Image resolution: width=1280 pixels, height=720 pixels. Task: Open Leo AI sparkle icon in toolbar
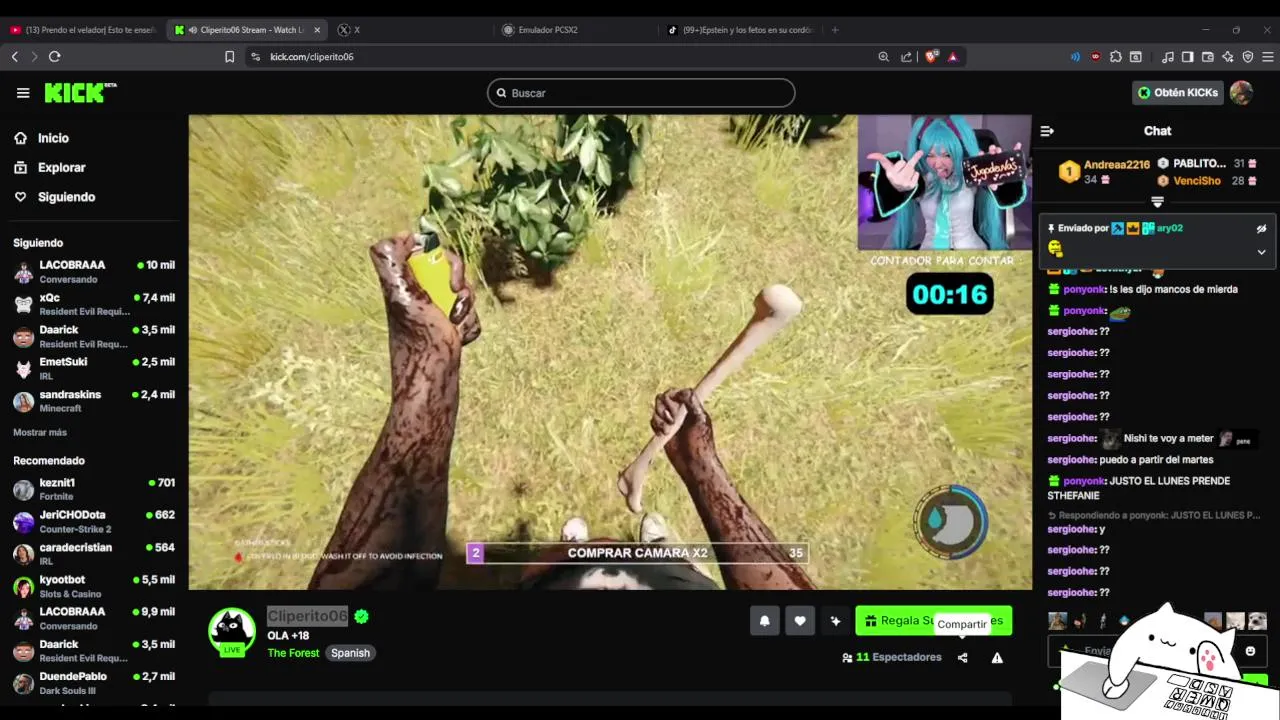pyautogui.click(x=1228, y=57)
